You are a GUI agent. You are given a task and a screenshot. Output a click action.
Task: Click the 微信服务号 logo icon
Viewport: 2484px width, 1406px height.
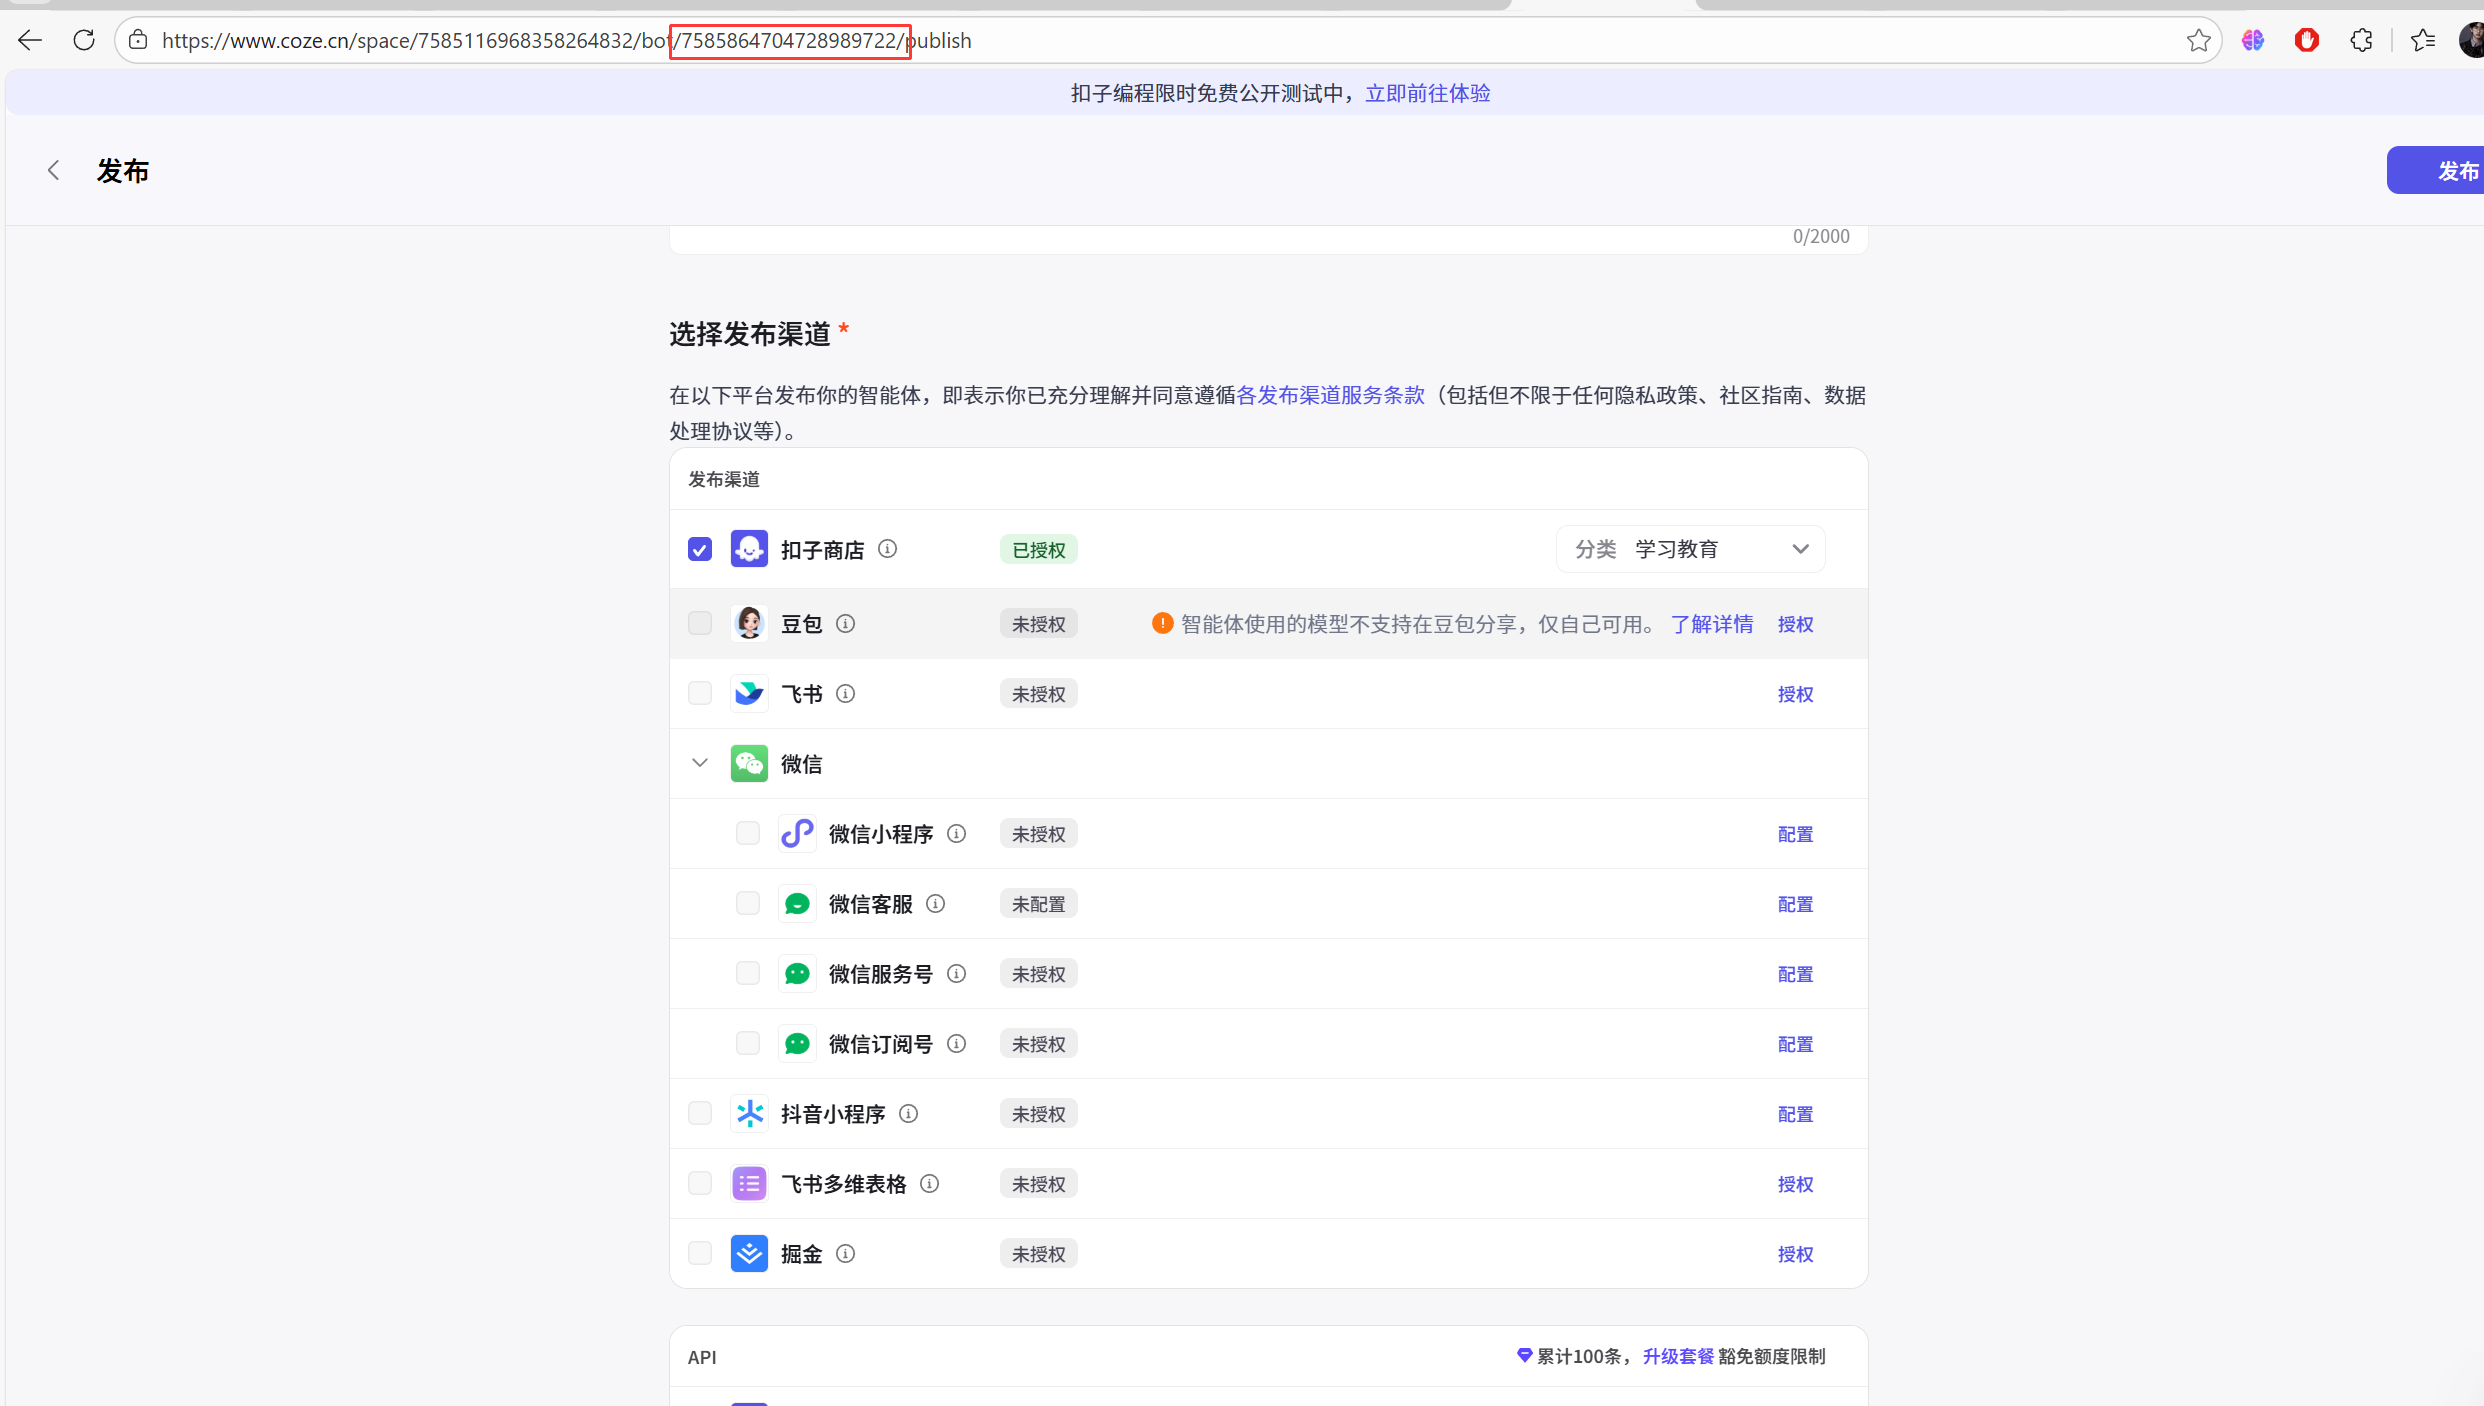coord(797,973)
